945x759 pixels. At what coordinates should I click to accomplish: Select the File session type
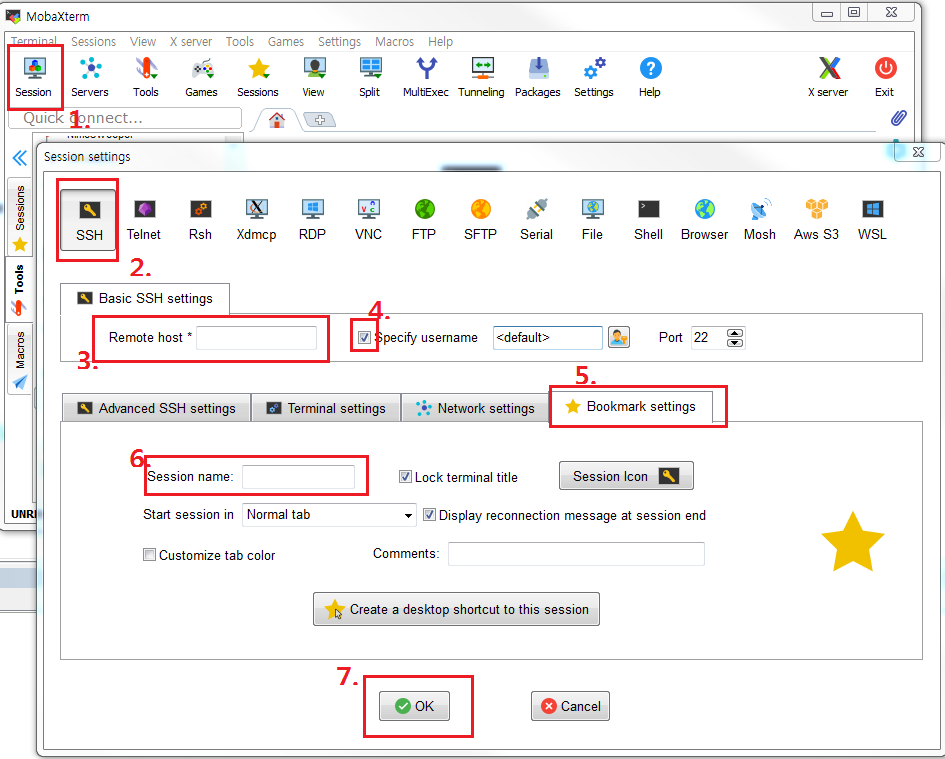(592, 220)
